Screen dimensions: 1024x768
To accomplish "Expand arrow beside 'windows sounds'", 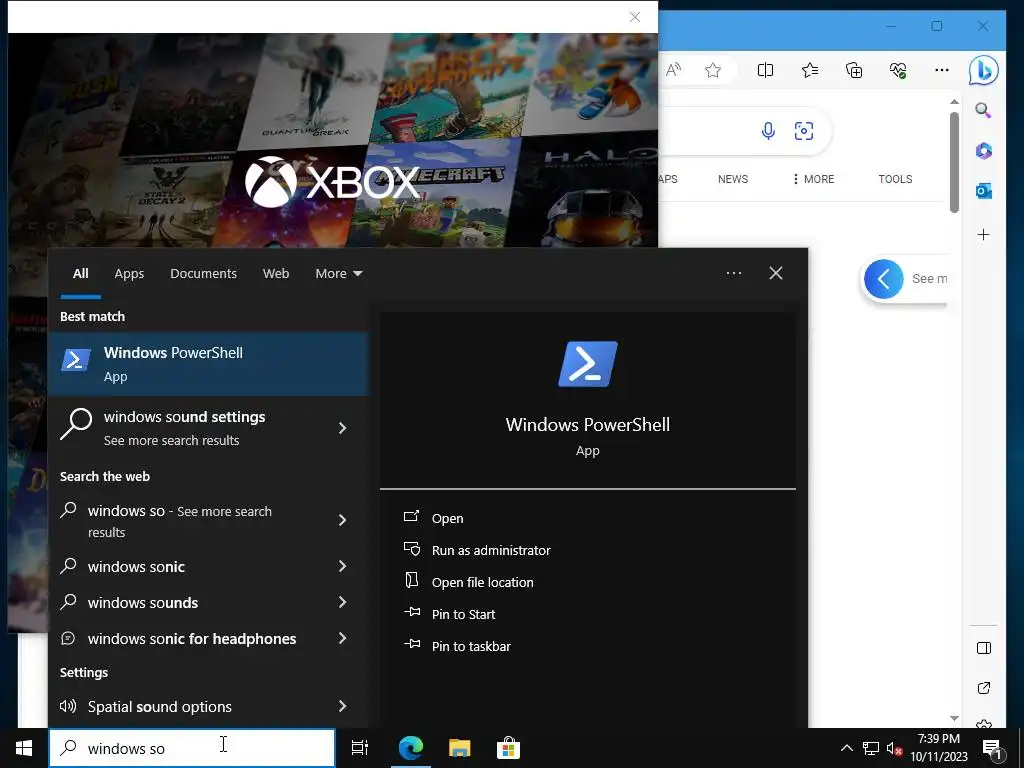I will point(342,602).
